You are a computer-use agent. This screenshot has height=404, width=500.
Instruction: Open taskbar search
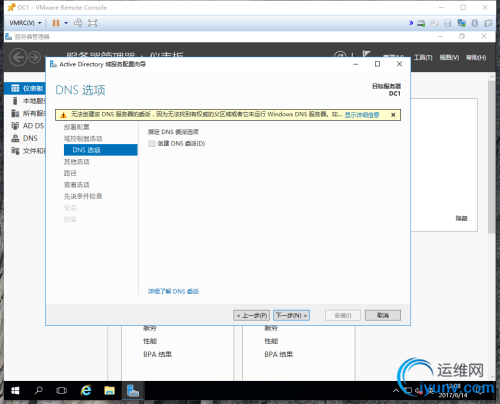(39, 391)
